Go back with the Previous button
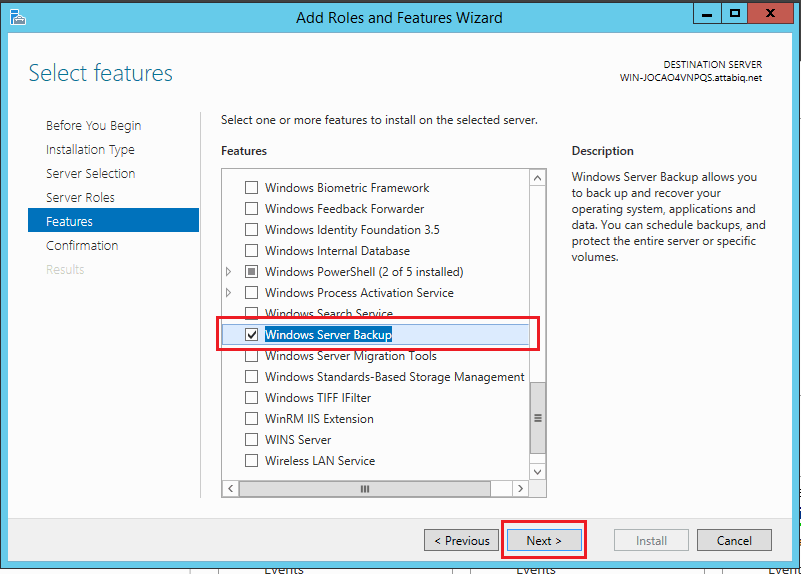 [x=461, y=541]
